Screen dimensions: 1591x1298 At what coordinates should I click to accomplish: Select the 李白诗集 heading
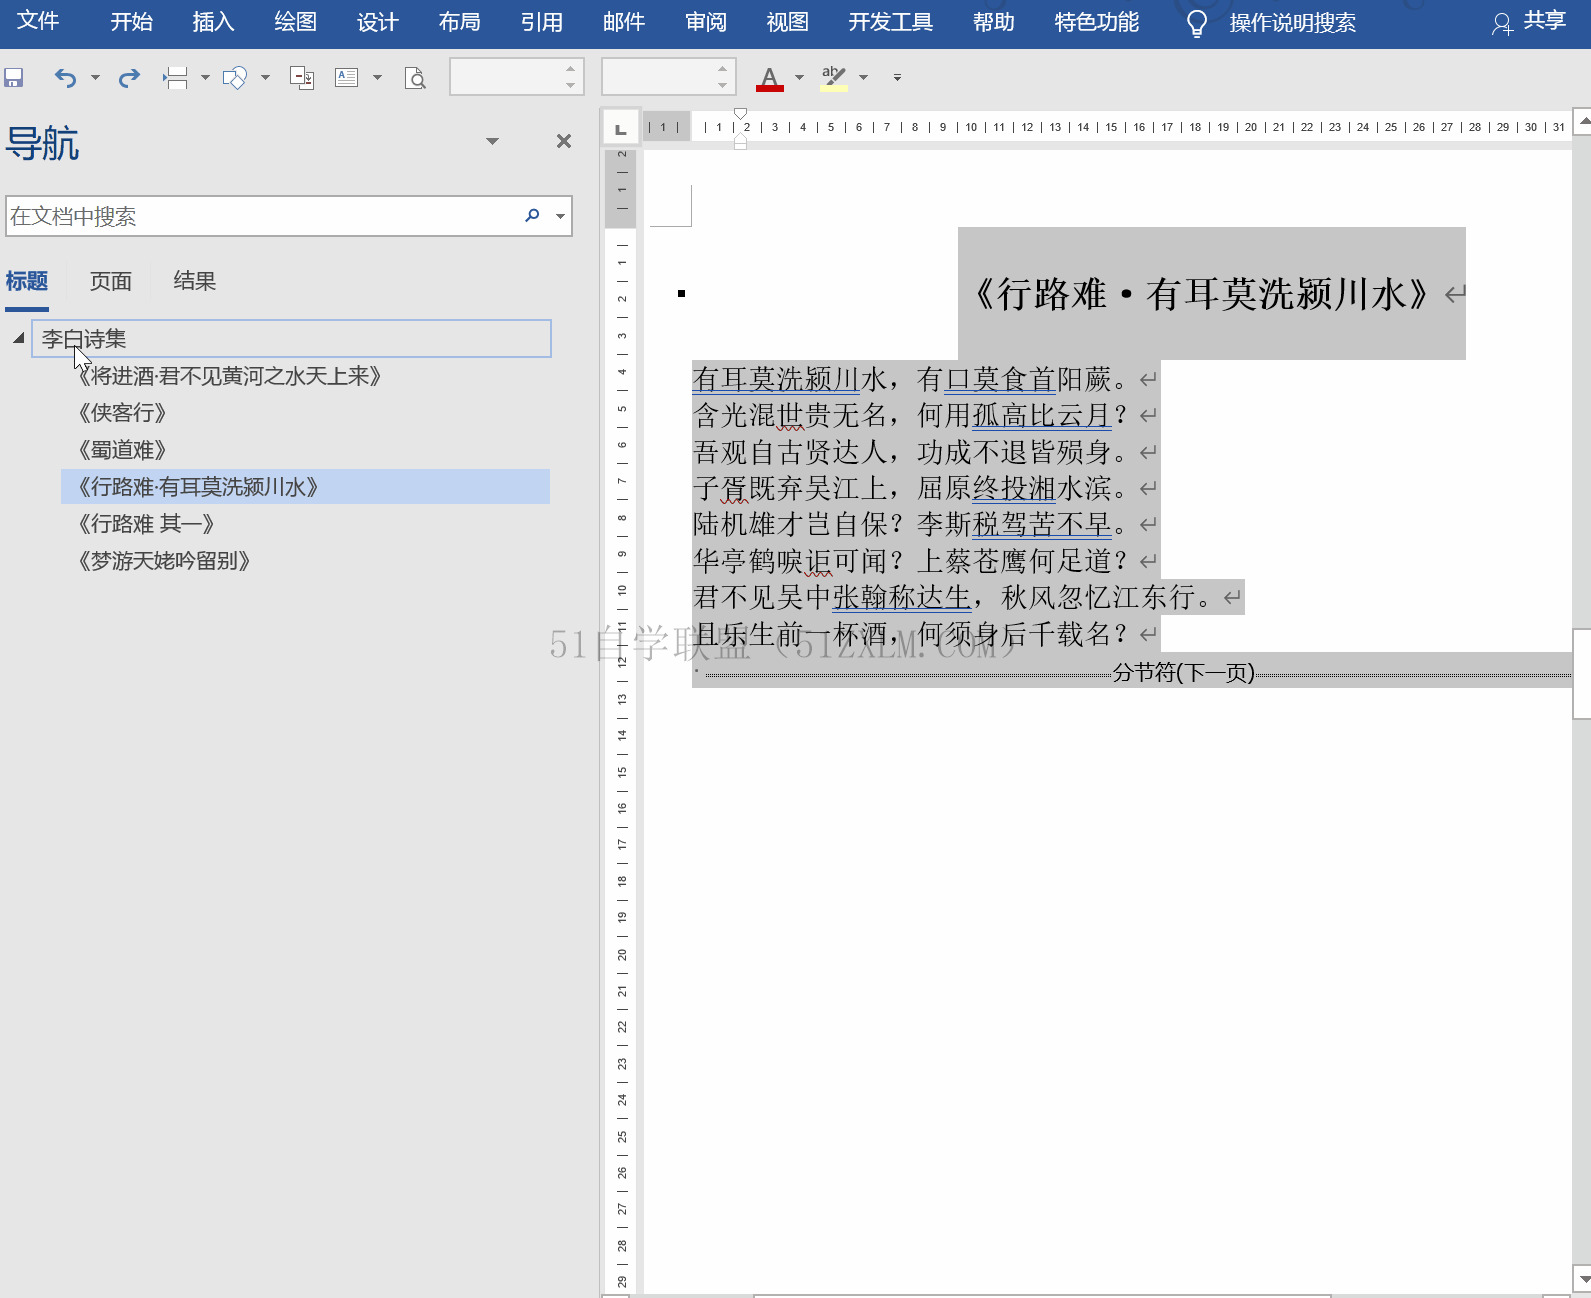pos(291,339)
